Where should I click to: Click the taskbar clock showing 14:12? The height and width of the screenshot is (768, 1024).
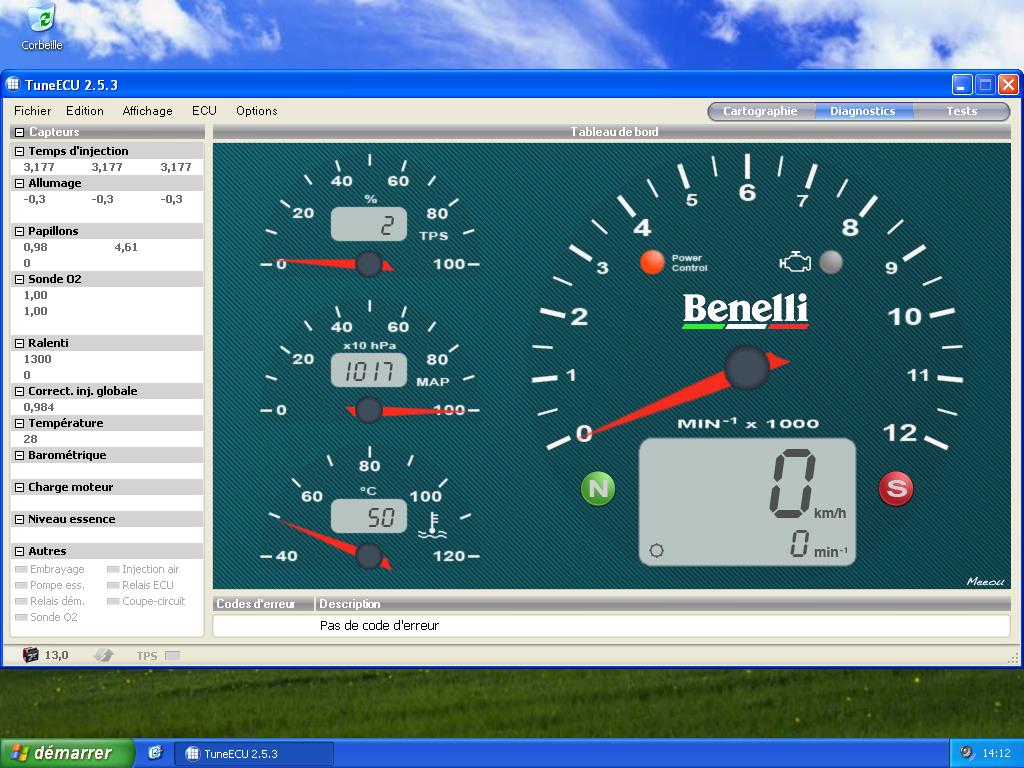coord(997,754)
